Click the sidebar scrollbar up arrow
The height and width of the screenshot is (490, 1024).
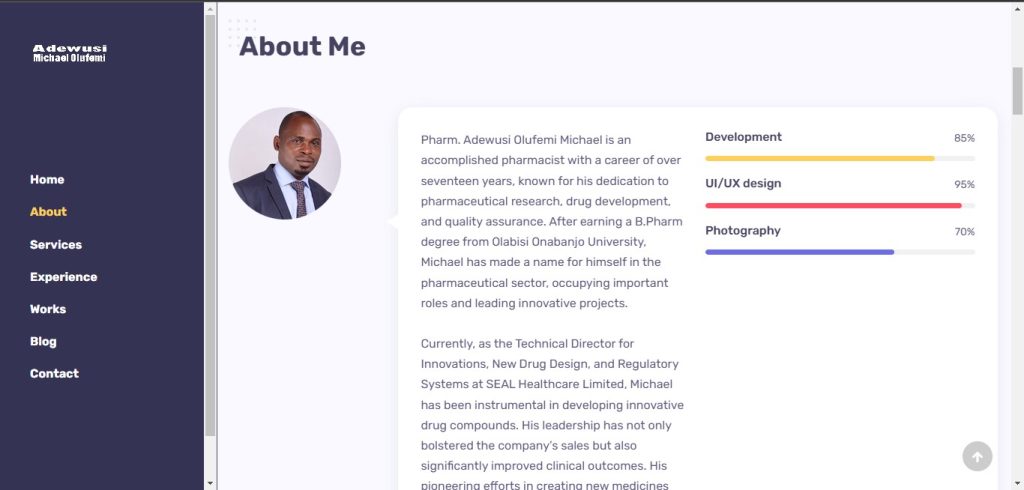pyautogui.click(x=210, y=8)
